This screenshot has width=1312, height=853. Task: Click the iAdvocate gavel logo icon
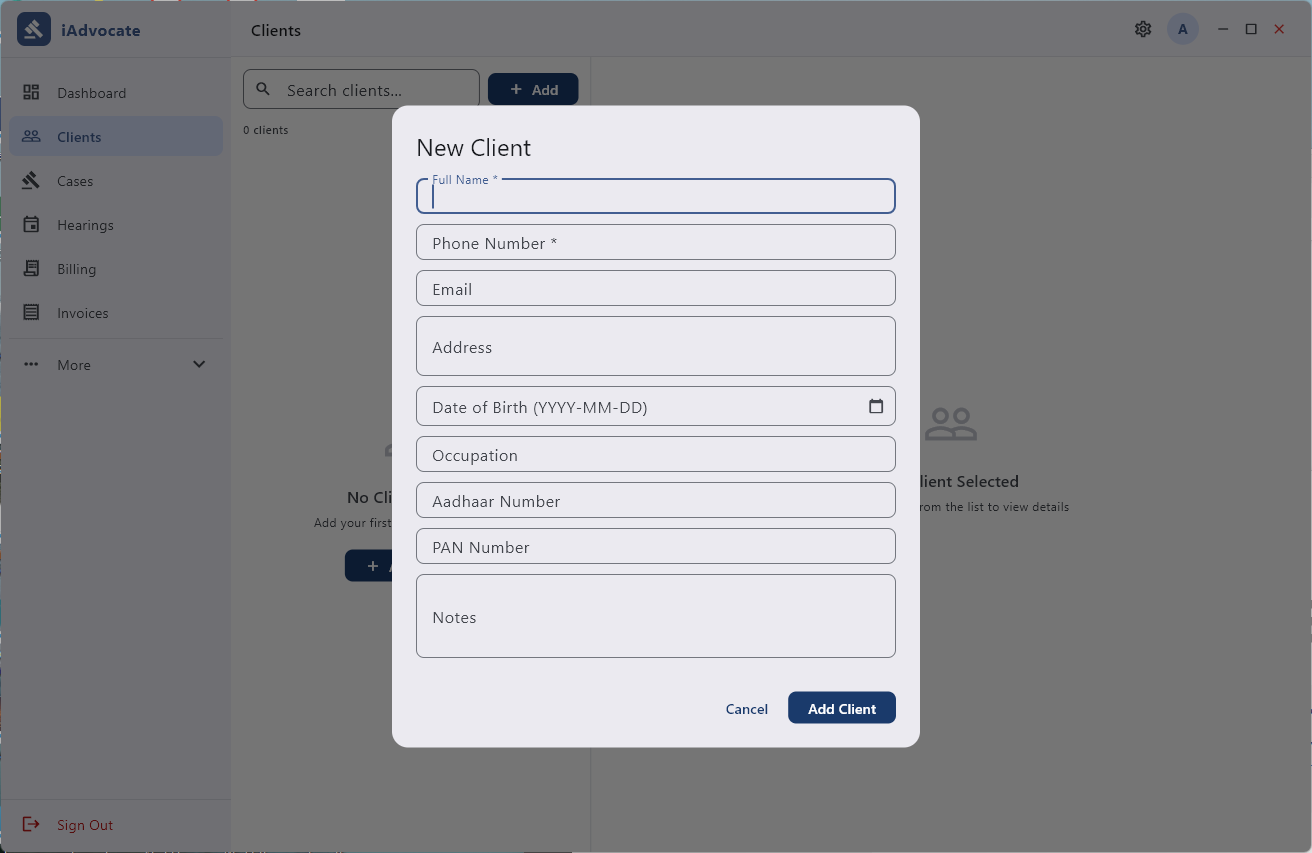[x=34, y=30]
